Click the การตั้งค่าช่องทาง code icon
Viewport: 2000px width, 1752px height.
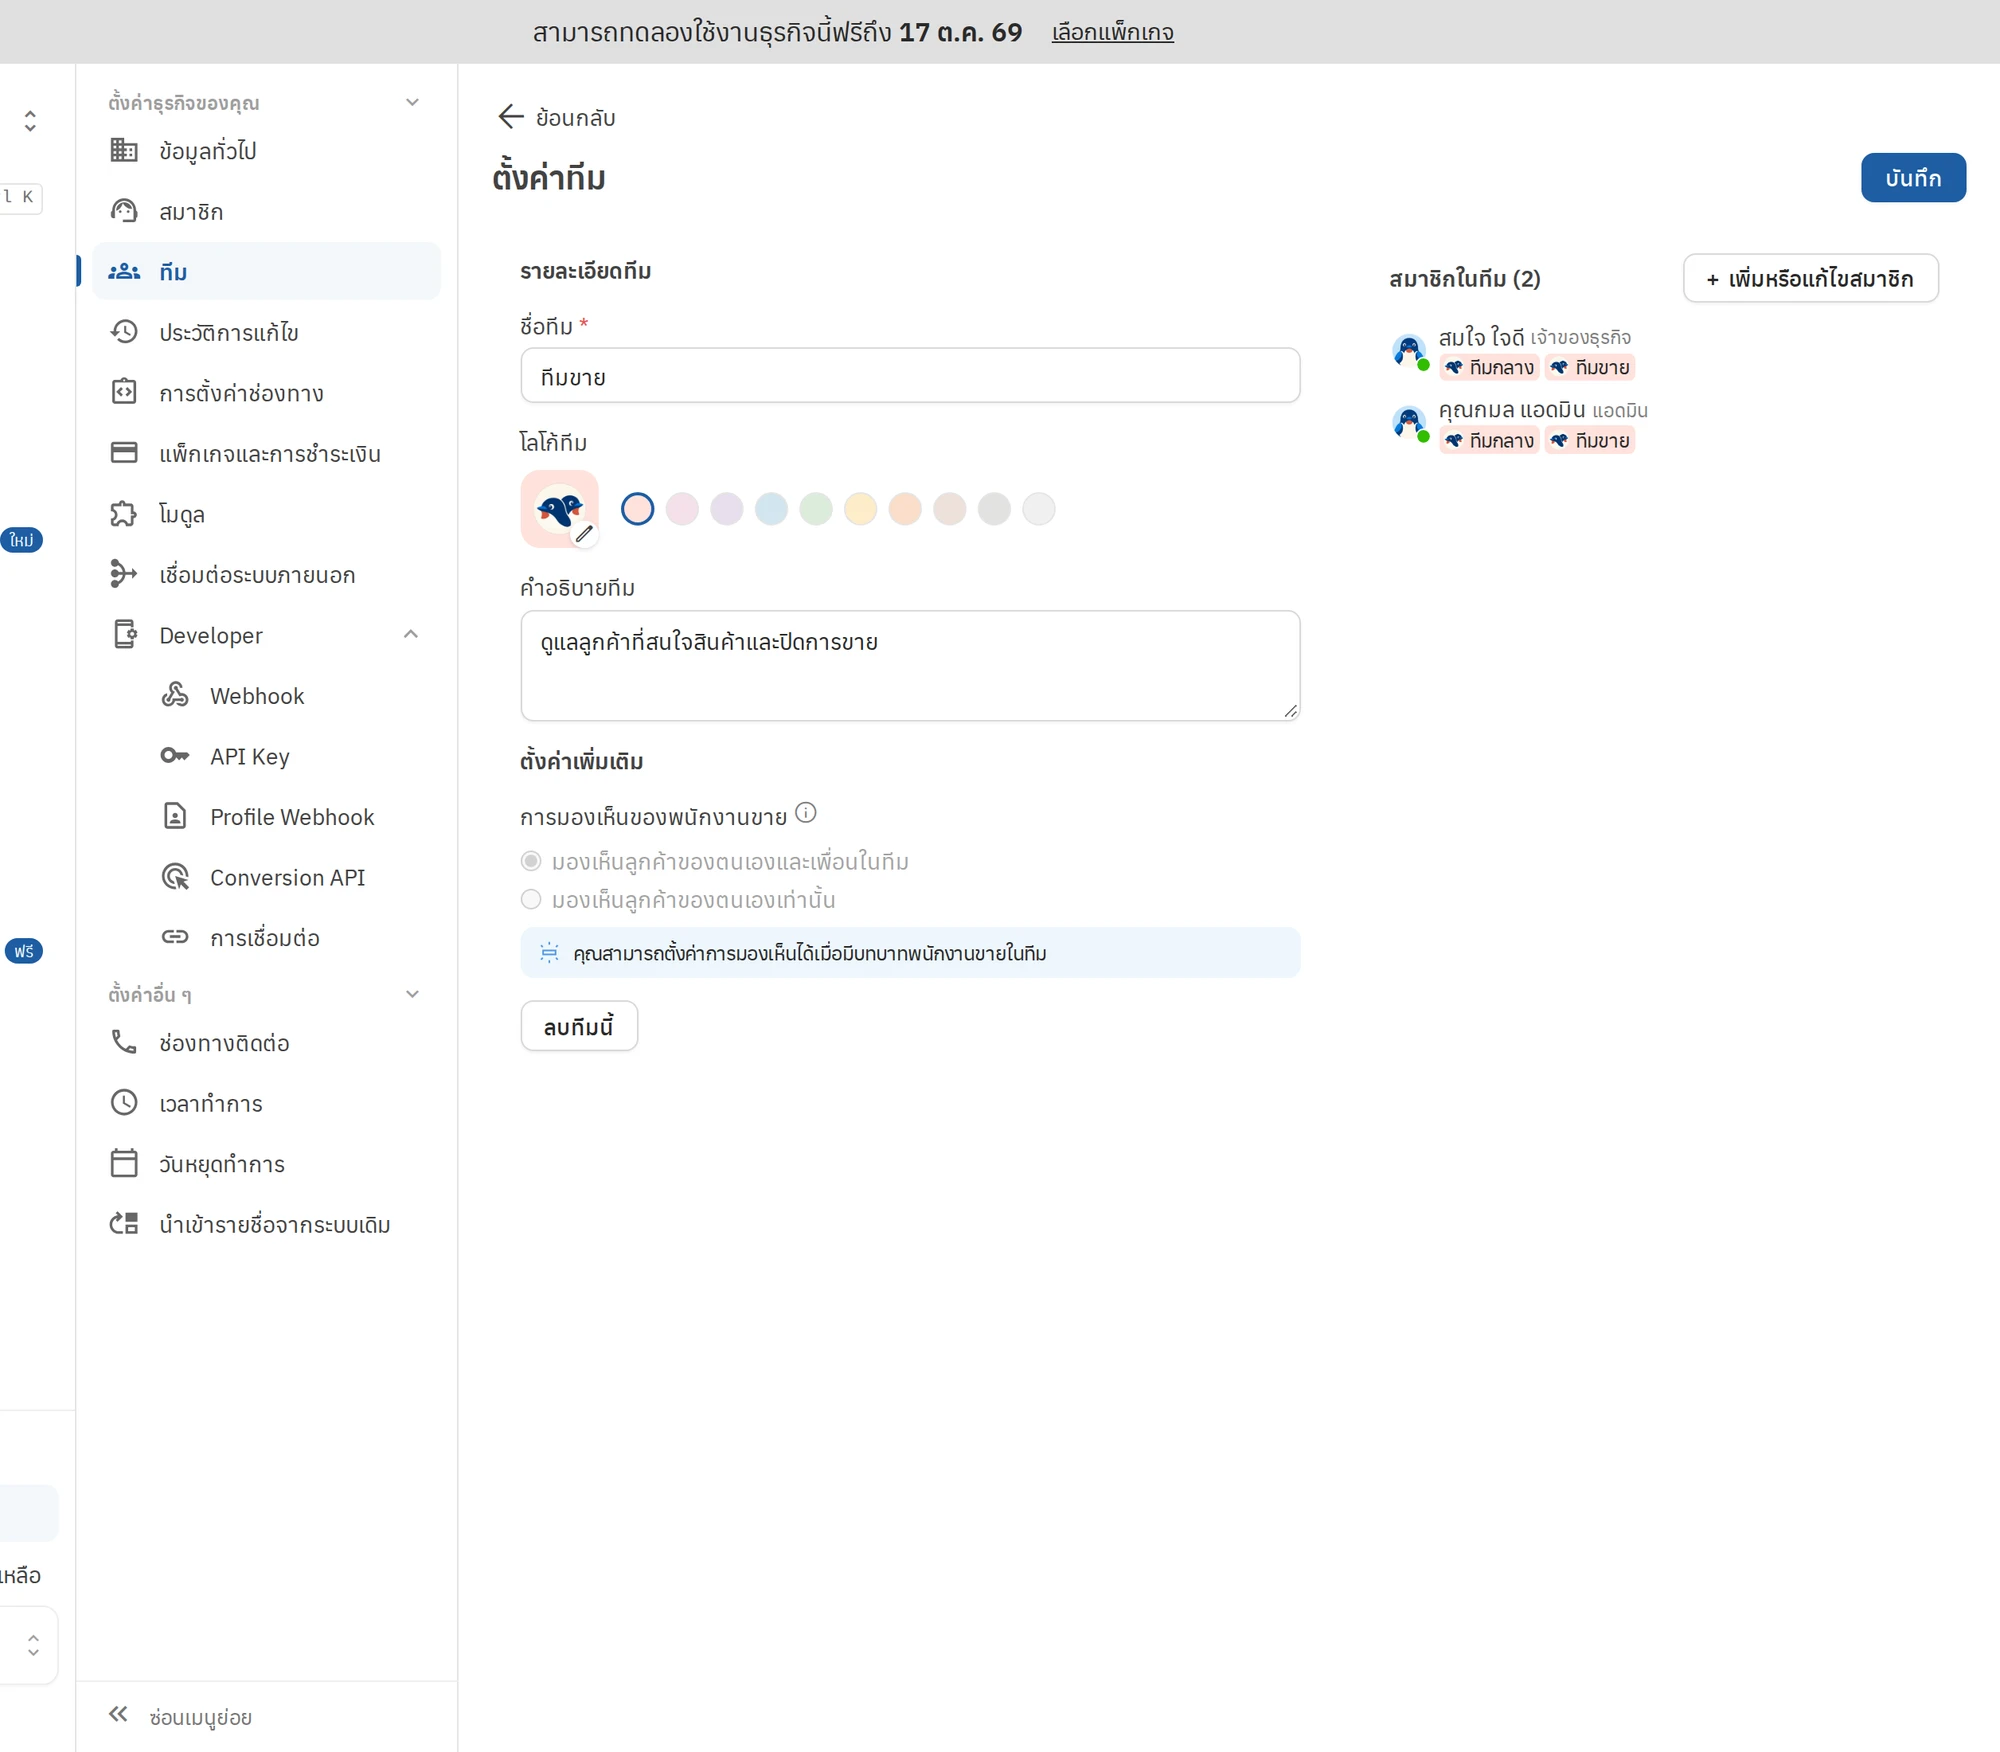124,392
